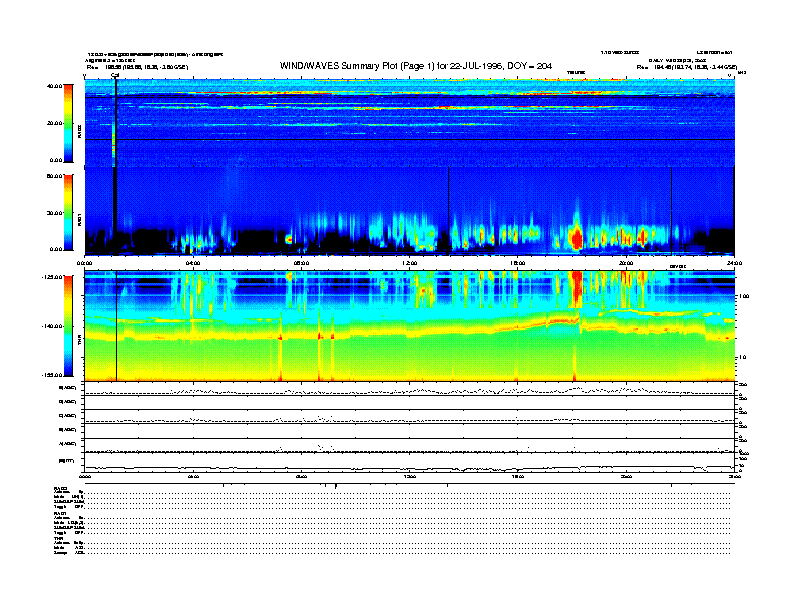Click the -140.00 label on TNR scale
Image resolution: width=792 pixels, height=612 pixels.
pos(52,326)
